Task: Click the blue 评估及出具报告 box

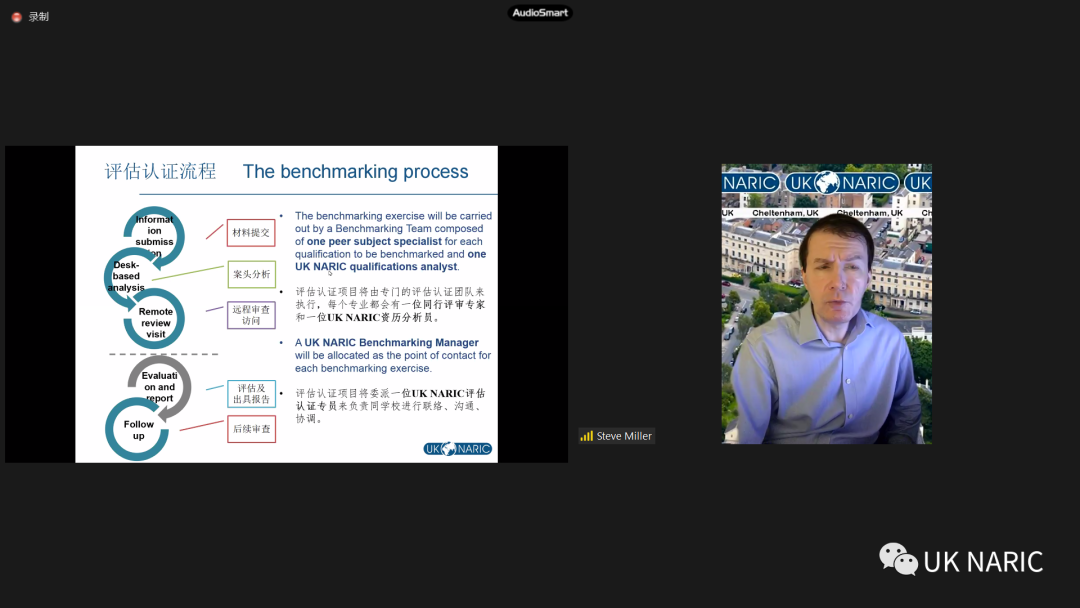Action: pyautogui.click(x=251, y=393)
